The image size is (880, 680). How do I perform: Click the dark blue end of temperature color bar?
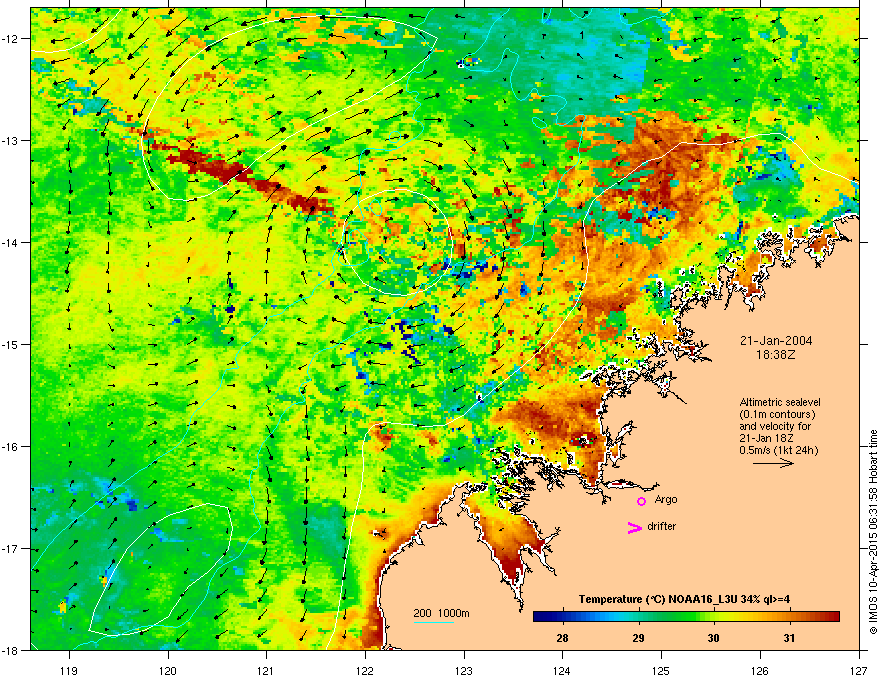coord(539,617)
